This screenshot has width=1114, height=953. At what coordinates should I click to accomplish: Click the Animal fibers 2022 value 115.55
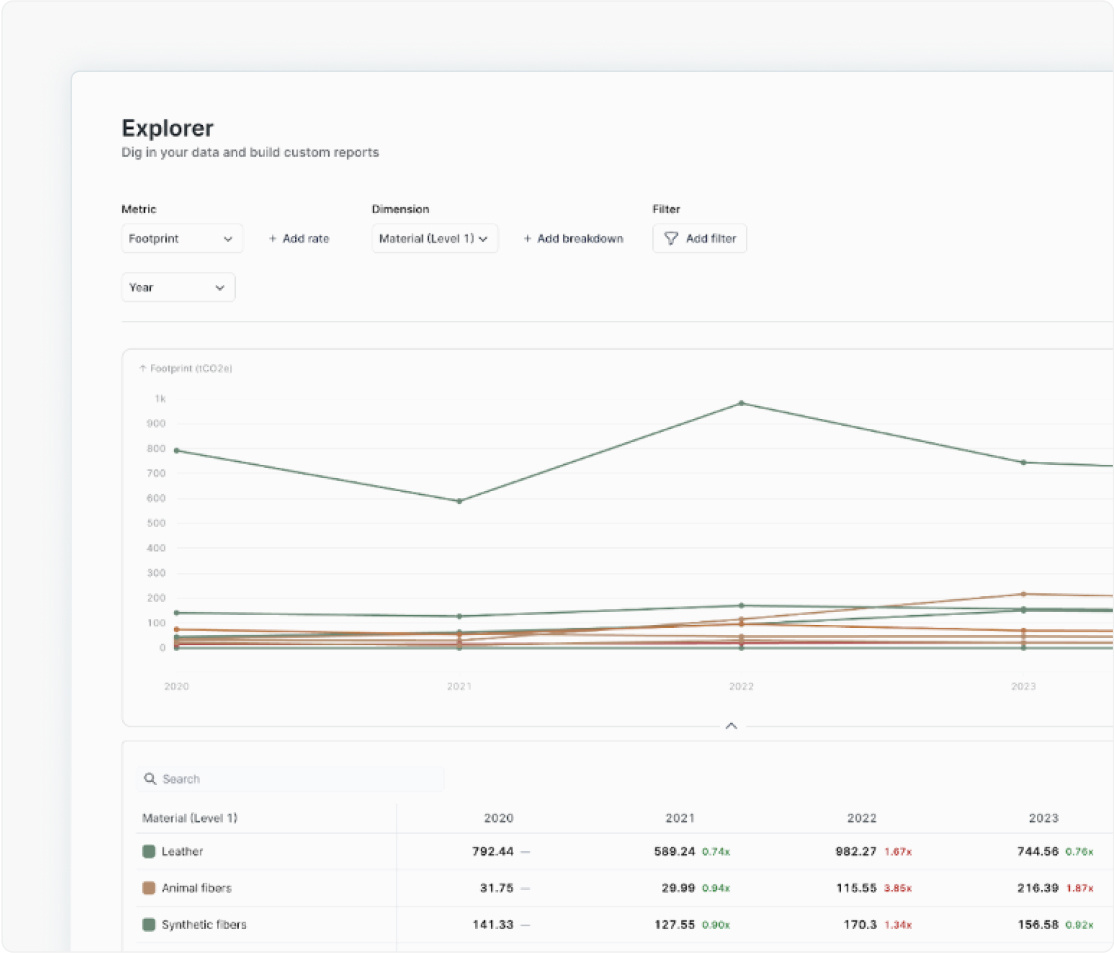(x=856, y=888)
